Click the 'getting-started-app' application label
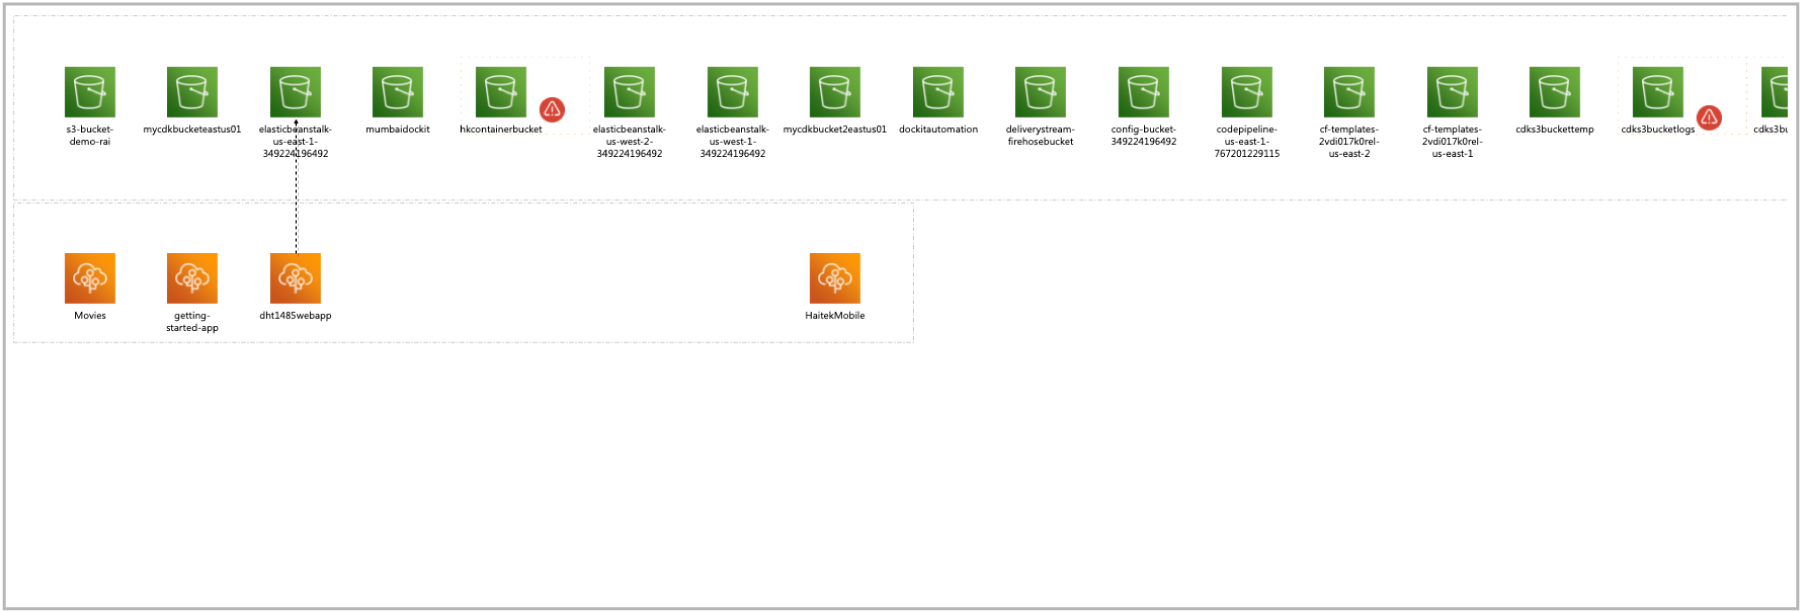Viewport: 1800px width, 612px height. pos(192,321)
